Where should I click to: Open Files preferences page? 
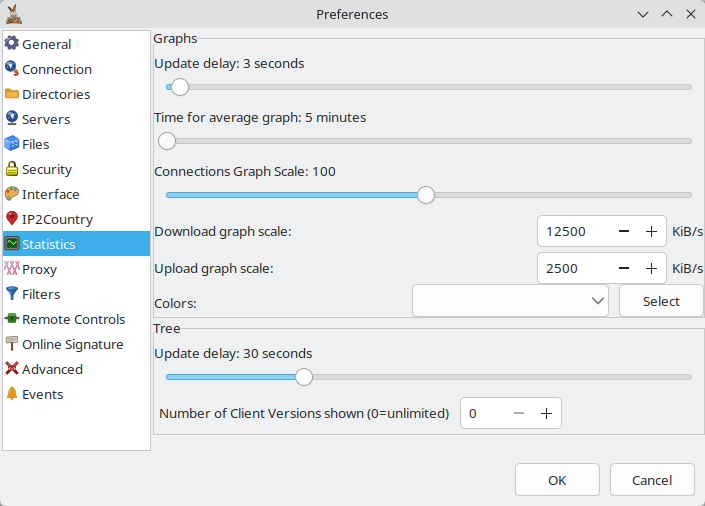point(76,144)
